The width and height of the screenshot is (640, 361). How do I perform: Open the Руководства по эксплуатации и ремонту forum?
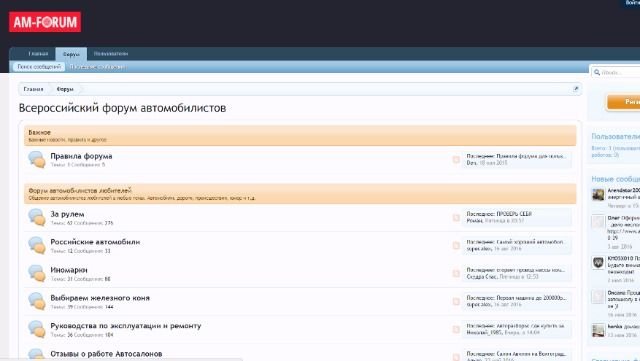pos(126,326)
